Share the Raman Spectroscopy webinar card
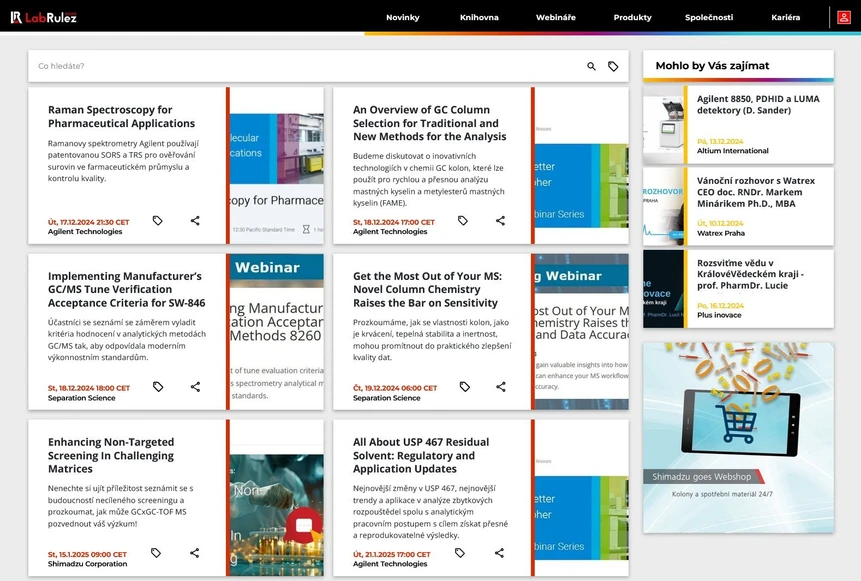This screenshot has width=861, height=581. click(x=195, y=221)
